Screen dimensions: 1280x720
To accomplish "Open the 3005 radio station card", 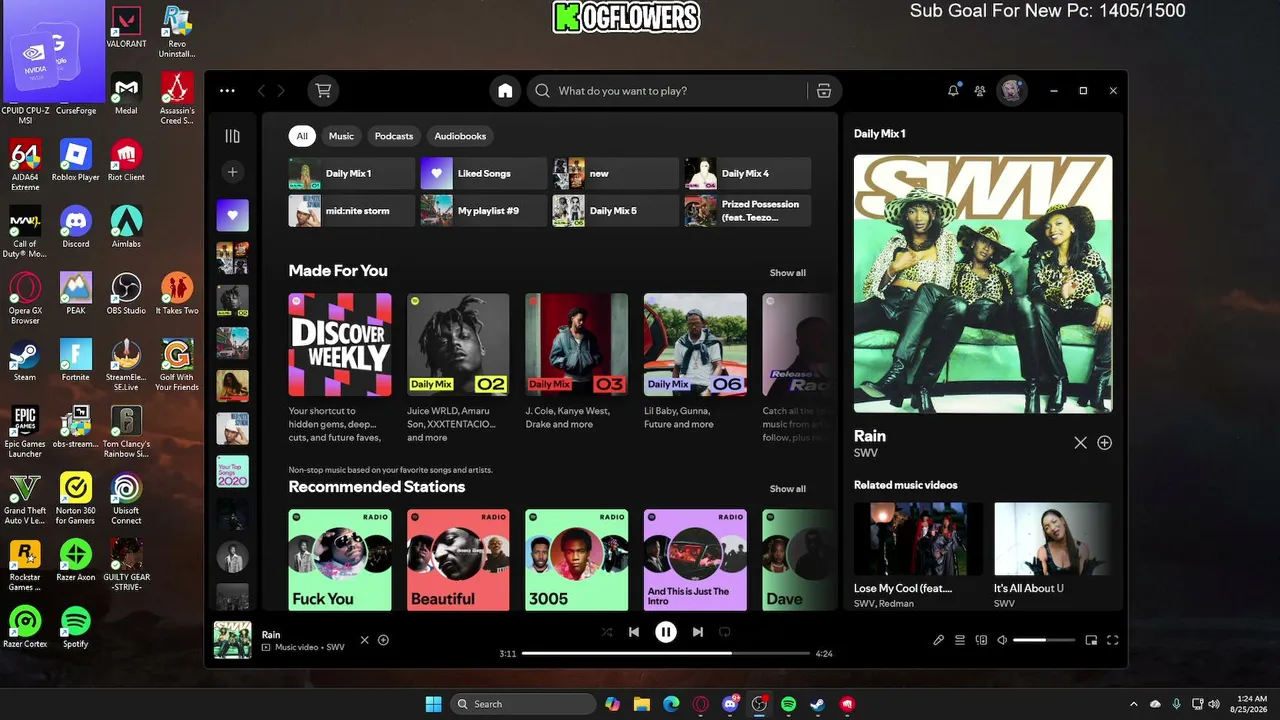I will pyautogui.click(x=577, y=558).
